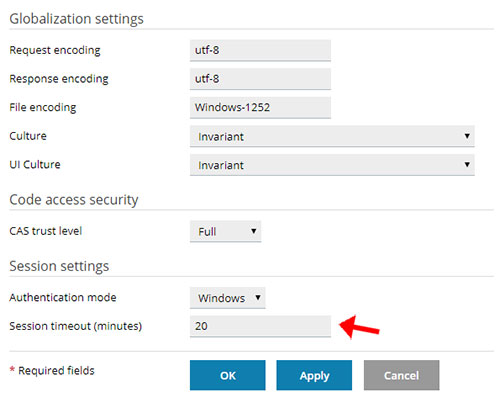Click the Request encoding label
This screenshot has height=403, width=500.
point(55,50)
